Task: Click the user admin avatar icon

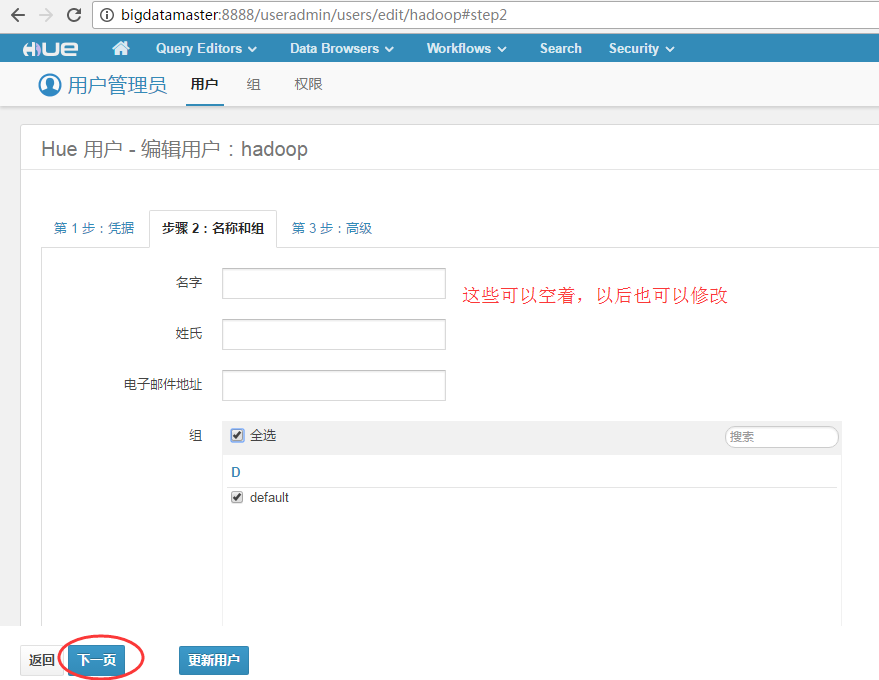Action: (50, 85)
